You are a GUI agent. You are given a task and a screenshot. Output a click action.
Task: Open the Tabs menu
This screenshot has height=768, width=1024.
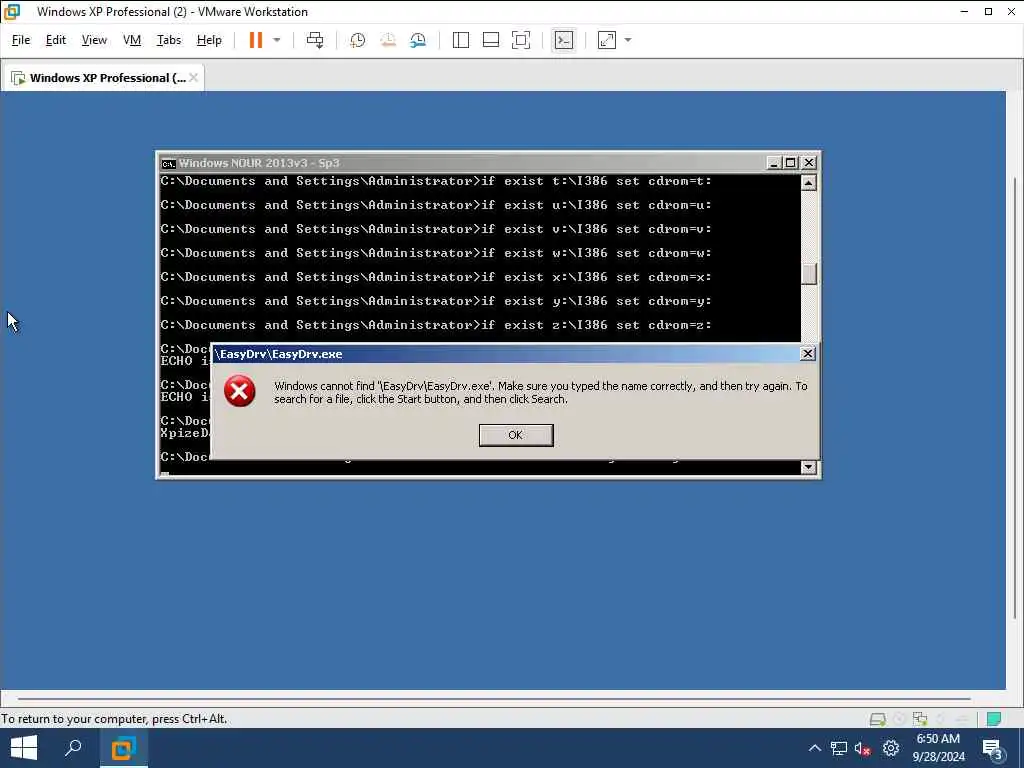click(168, 40)
